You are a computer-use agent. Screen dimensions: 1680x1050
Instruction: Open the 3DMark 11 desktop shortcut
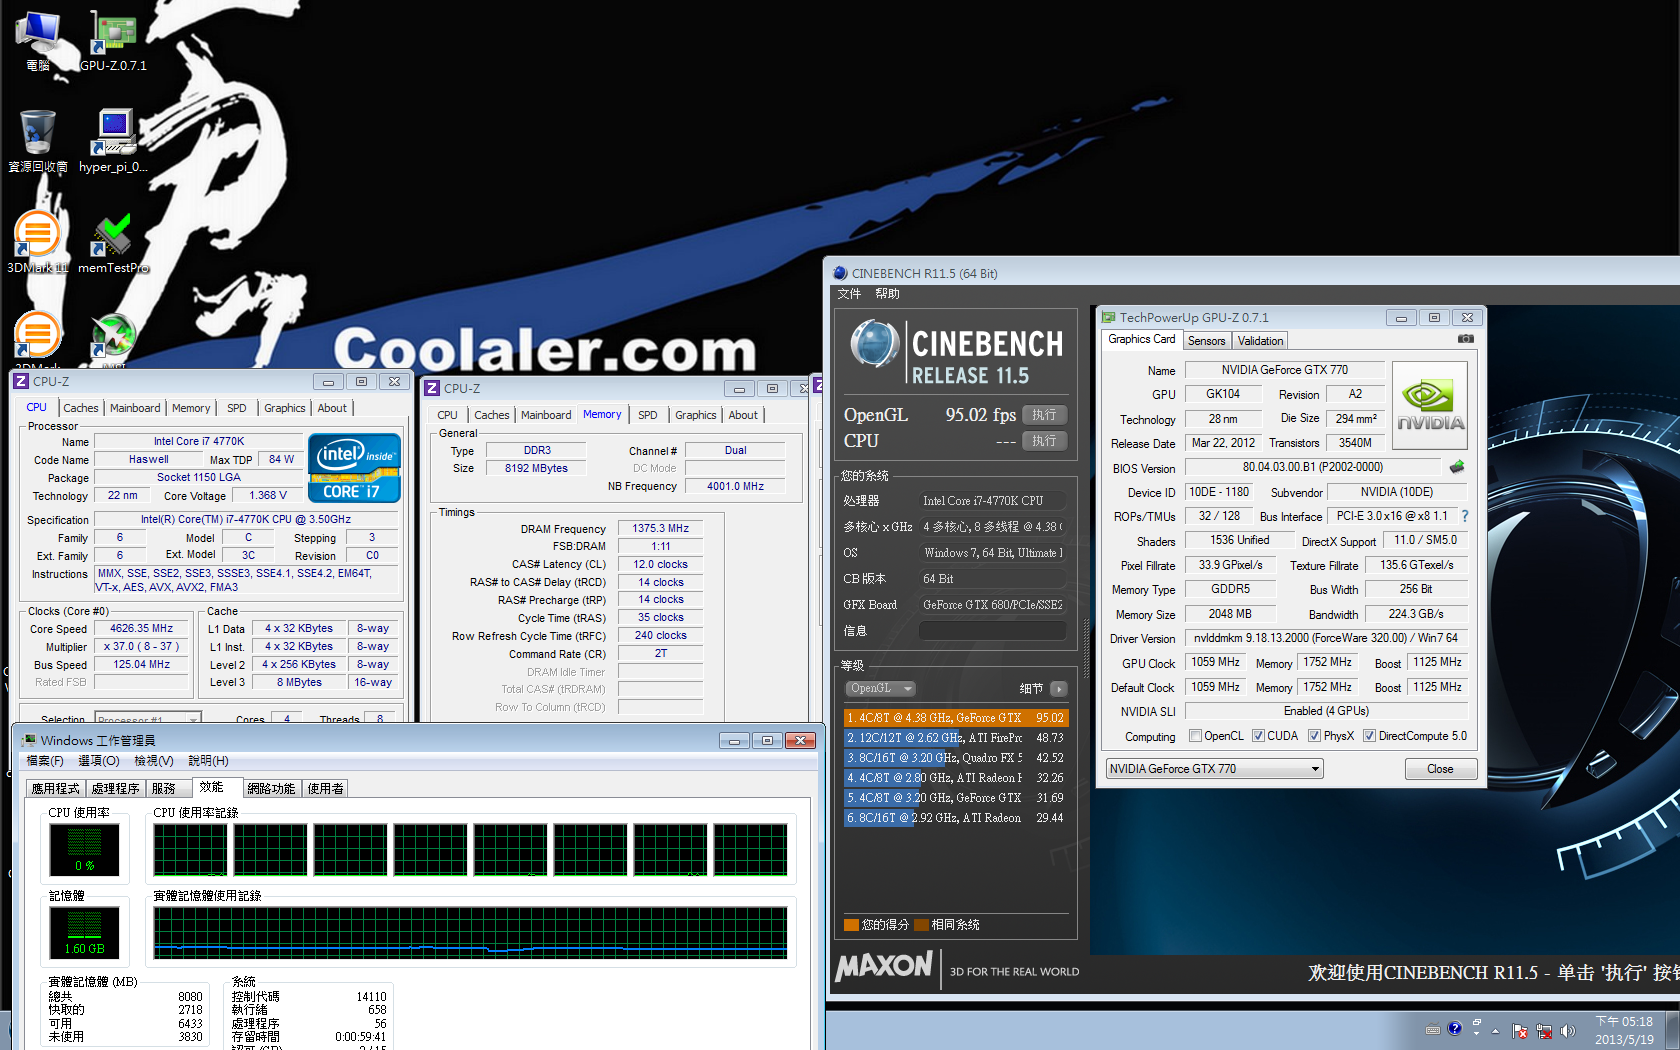tap(38, 242)
